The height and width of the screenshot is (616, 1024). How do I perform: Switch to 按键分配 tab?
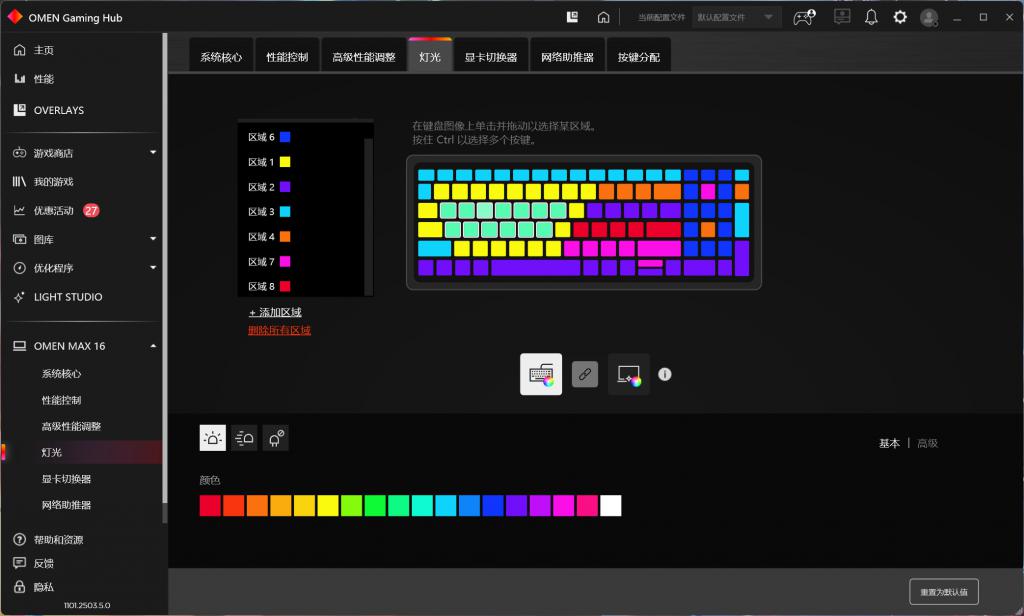click(639, 56)
